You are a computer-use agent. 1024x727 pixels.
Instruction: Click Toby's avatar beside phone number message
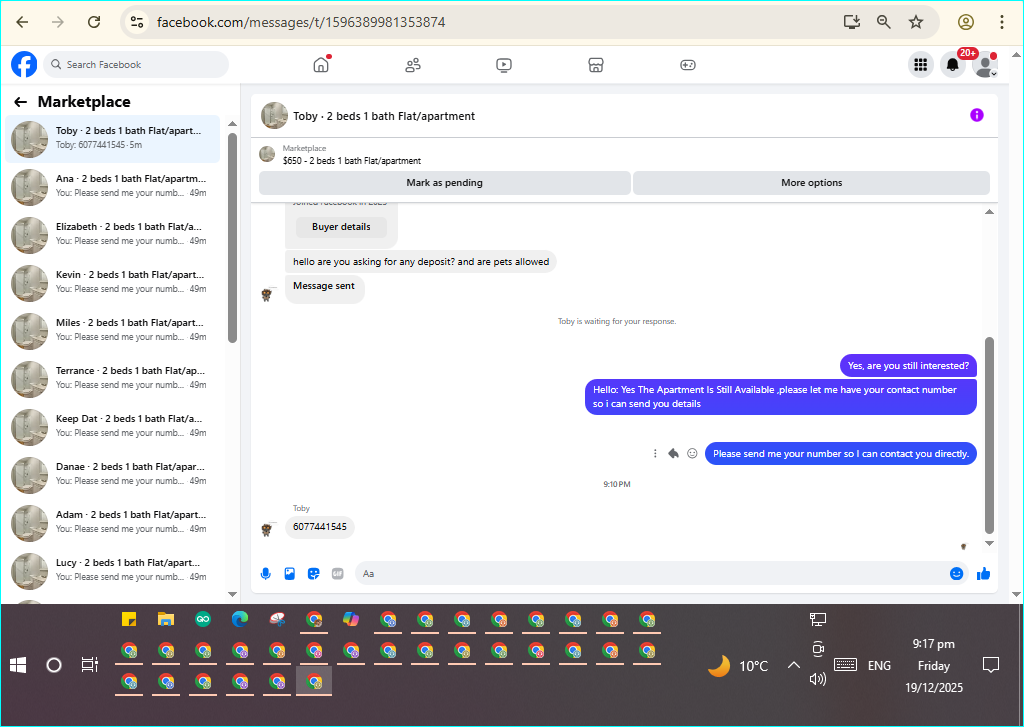(x=266, y=529)
